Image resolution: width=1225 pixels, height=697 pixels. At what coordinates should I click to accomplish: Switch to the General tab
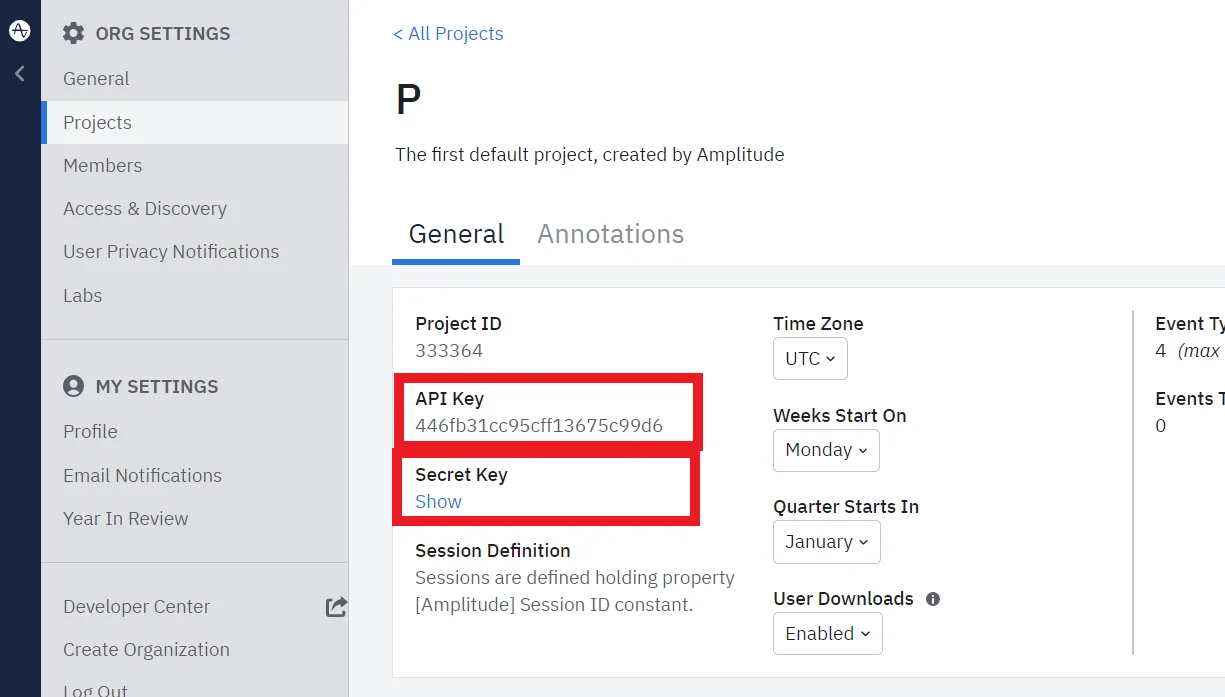[x=456, y=234]
